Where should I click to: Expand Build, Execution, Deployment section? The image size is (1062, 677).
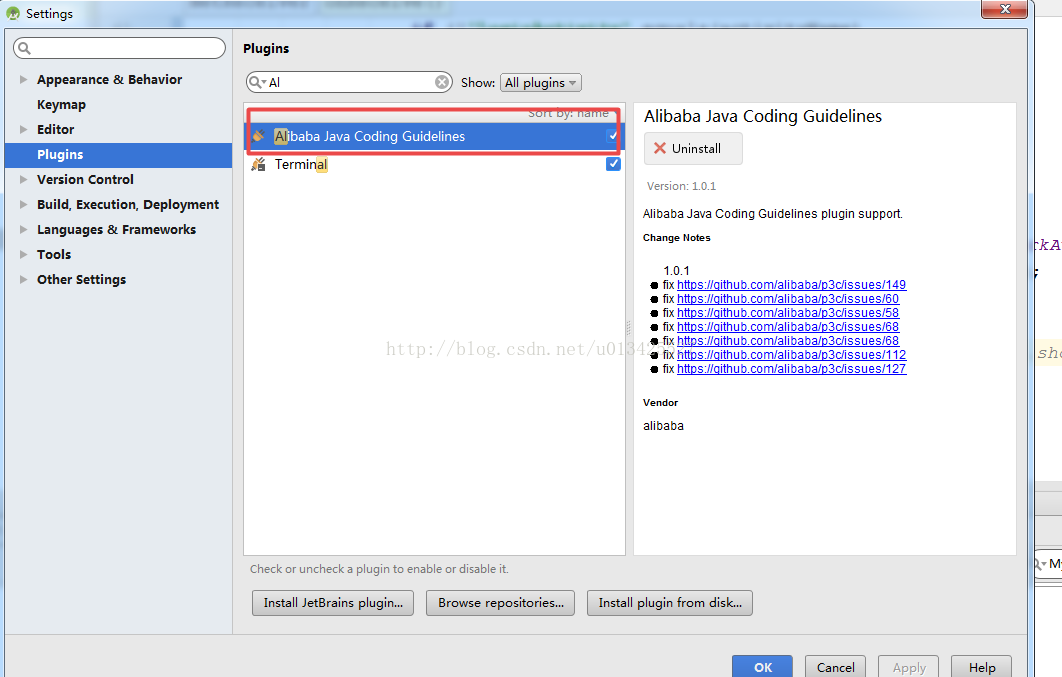point(24,204)
